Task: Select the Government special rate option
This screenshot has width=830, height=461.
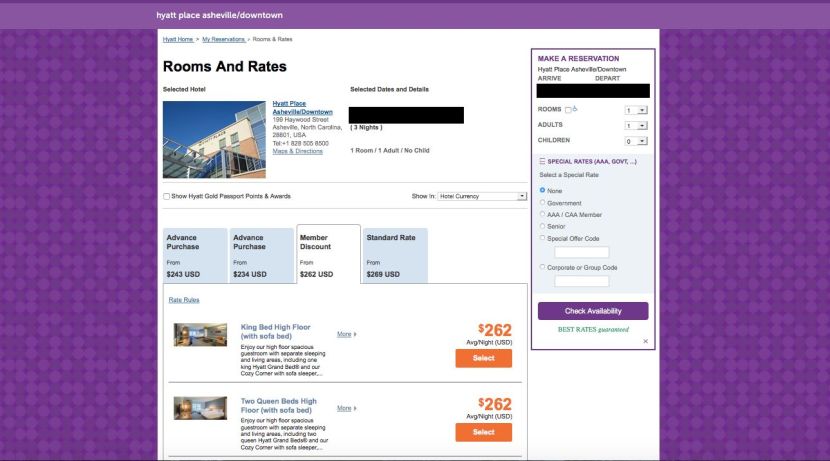Action: point(543,202)
